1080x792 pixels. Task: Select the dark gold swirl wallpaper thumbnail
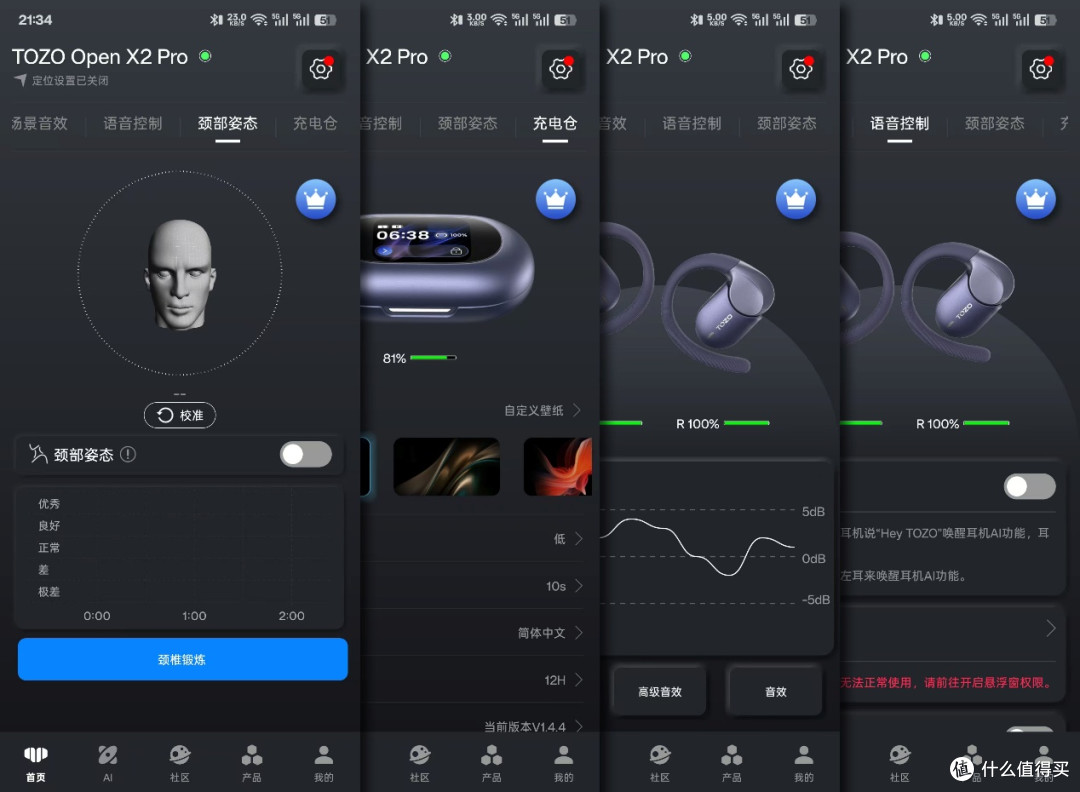[x=446, y=467]
